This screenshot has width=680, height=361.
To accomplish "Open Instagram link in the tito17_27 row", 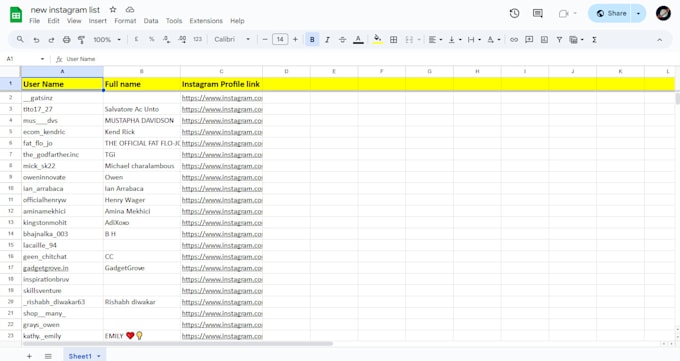I will pyautogui.click(x=222, y=109).
